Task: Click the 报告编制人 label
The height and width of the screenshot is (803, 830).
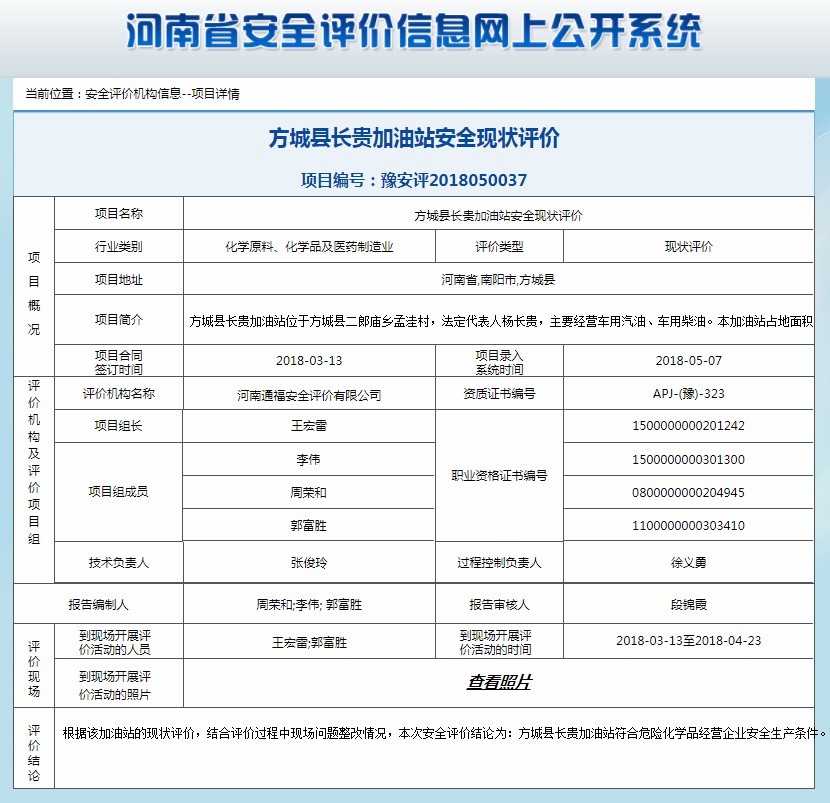Action: (x=98, y=604)
